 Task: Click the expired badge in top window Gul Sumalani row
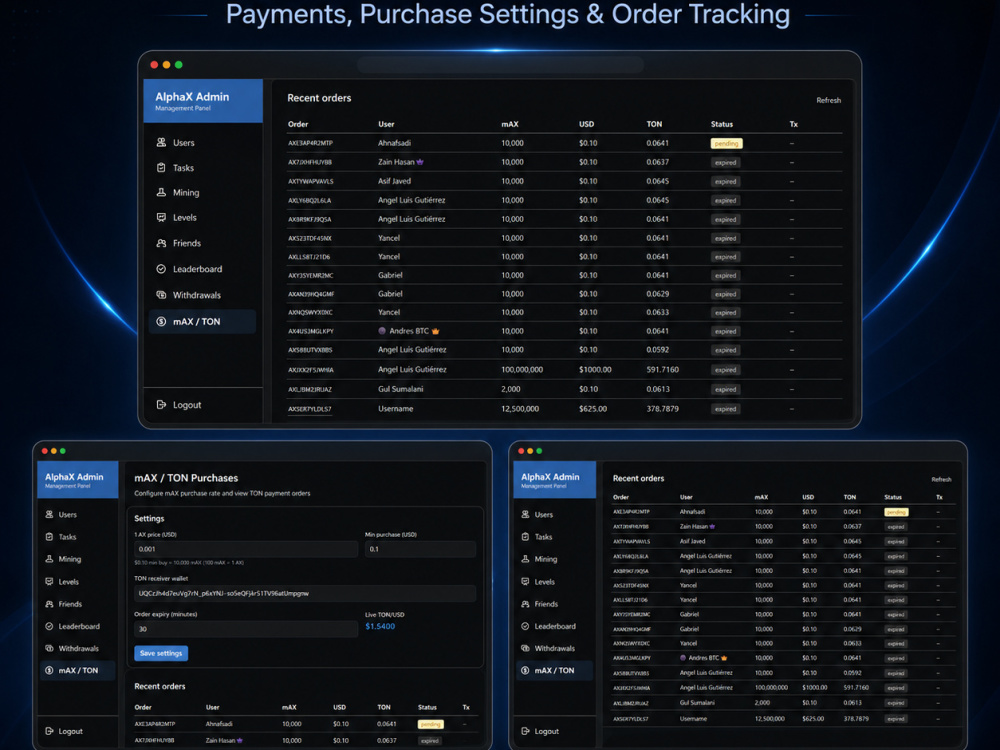[725, 390]
